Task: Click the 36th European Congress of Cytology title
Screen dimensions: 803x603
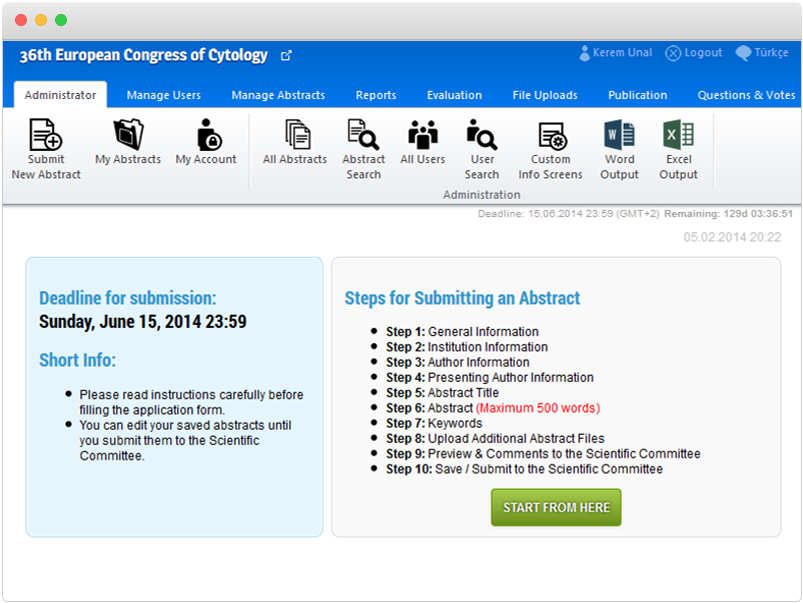Action: (143, 55)
